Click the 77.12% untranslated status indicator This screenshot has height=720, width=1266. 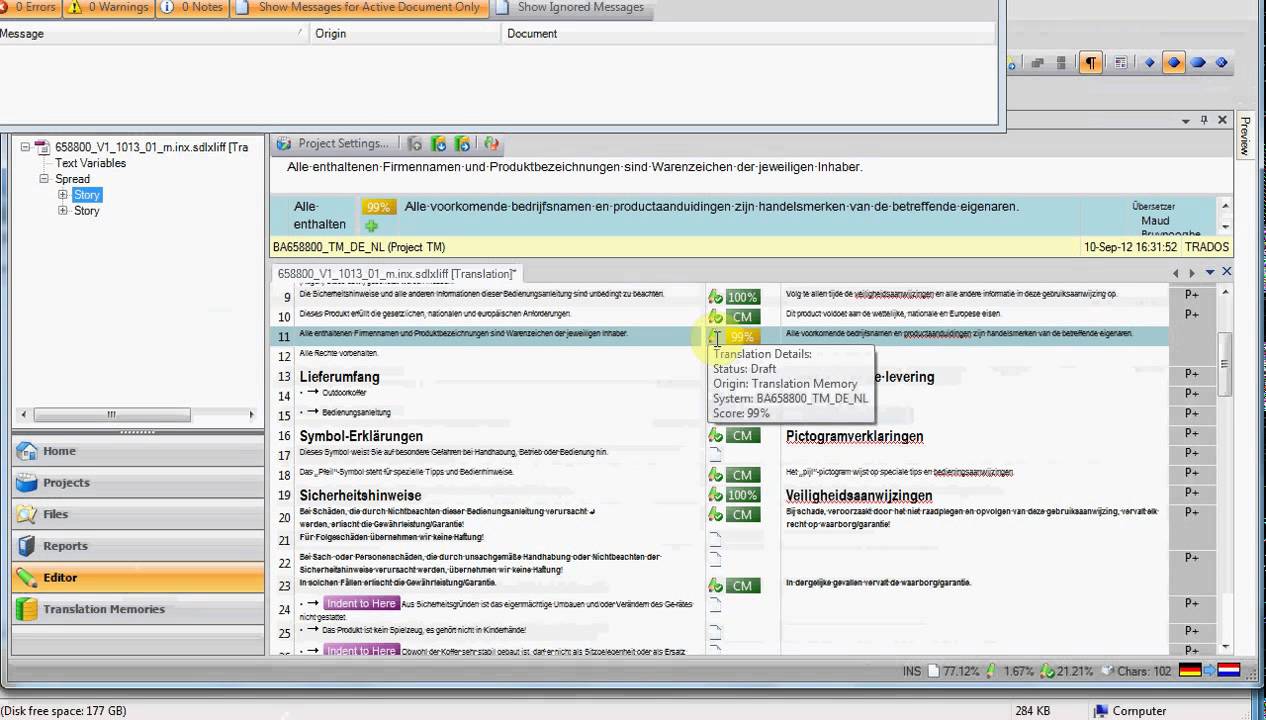tap(953, 671)
